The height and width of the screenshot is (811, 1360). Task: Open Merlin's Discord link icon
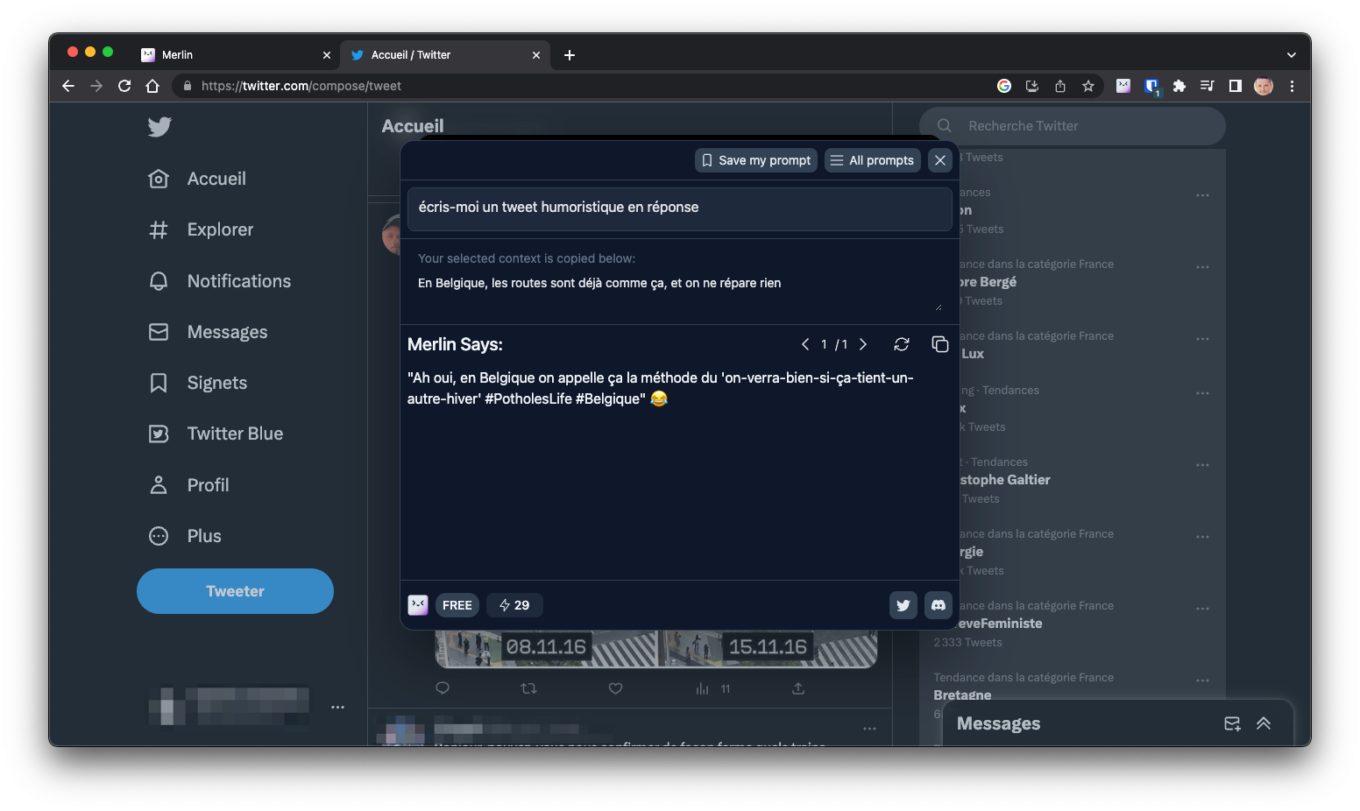click(x=938, y=605)
